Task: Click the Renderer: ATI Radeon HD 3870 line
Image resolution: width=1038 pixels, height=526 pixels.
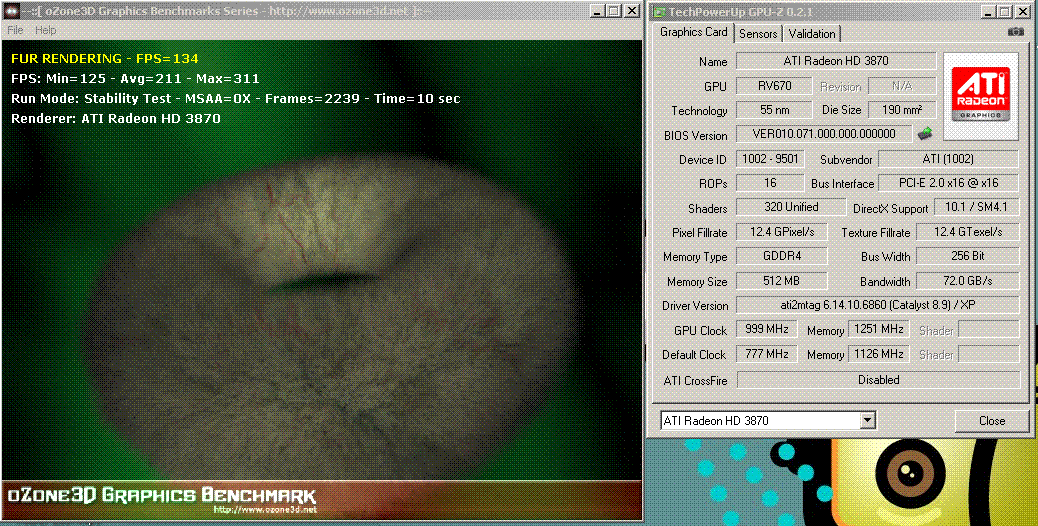Action: click(x=116, y=118)
